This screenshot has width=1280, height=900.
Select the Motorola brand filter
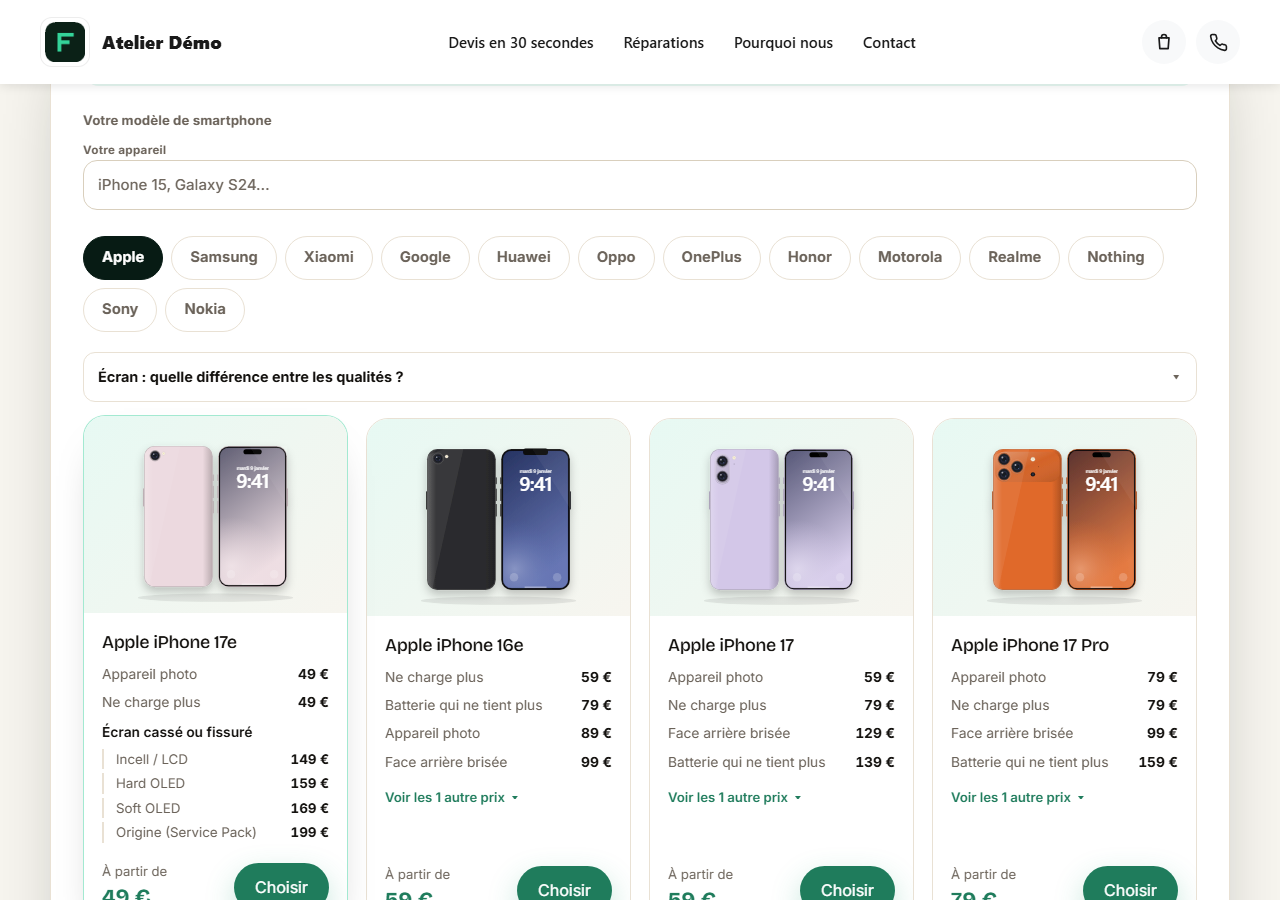(910, 257)
